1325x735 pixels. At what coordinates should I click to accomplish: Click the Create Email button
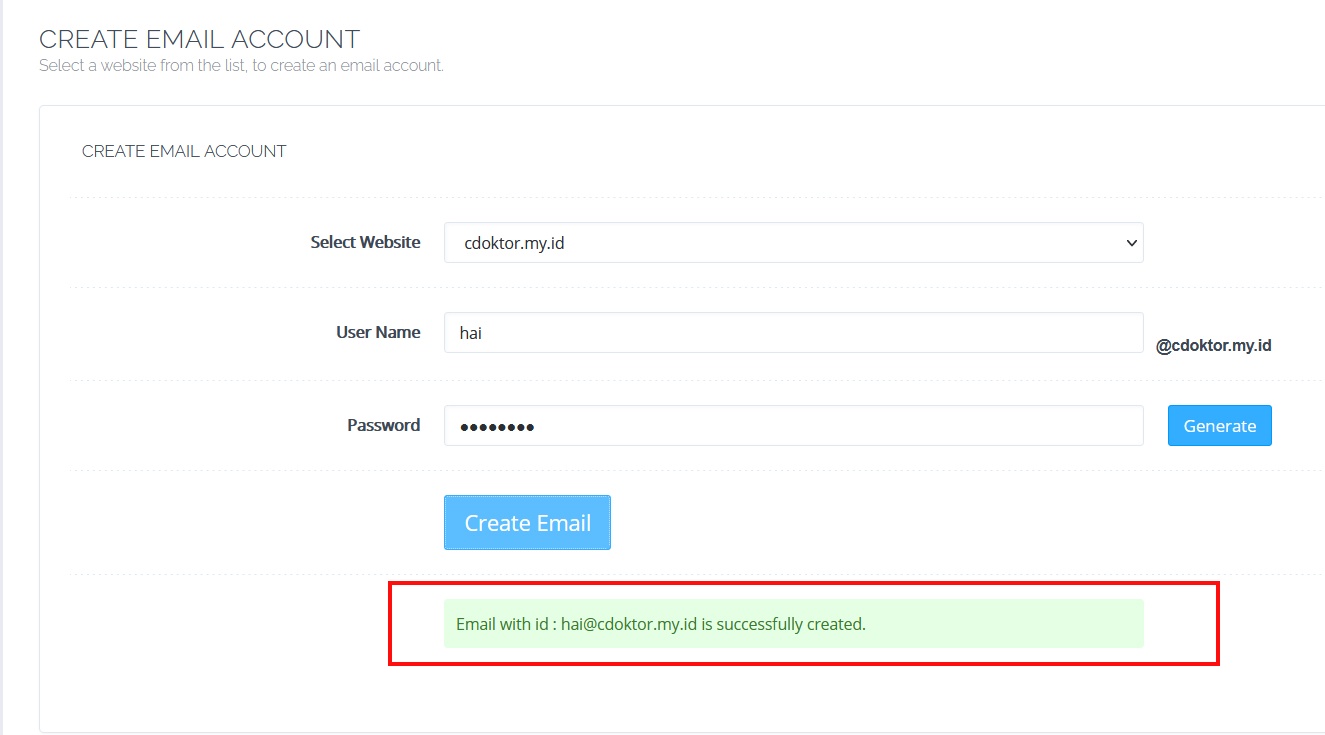(527, 521)
